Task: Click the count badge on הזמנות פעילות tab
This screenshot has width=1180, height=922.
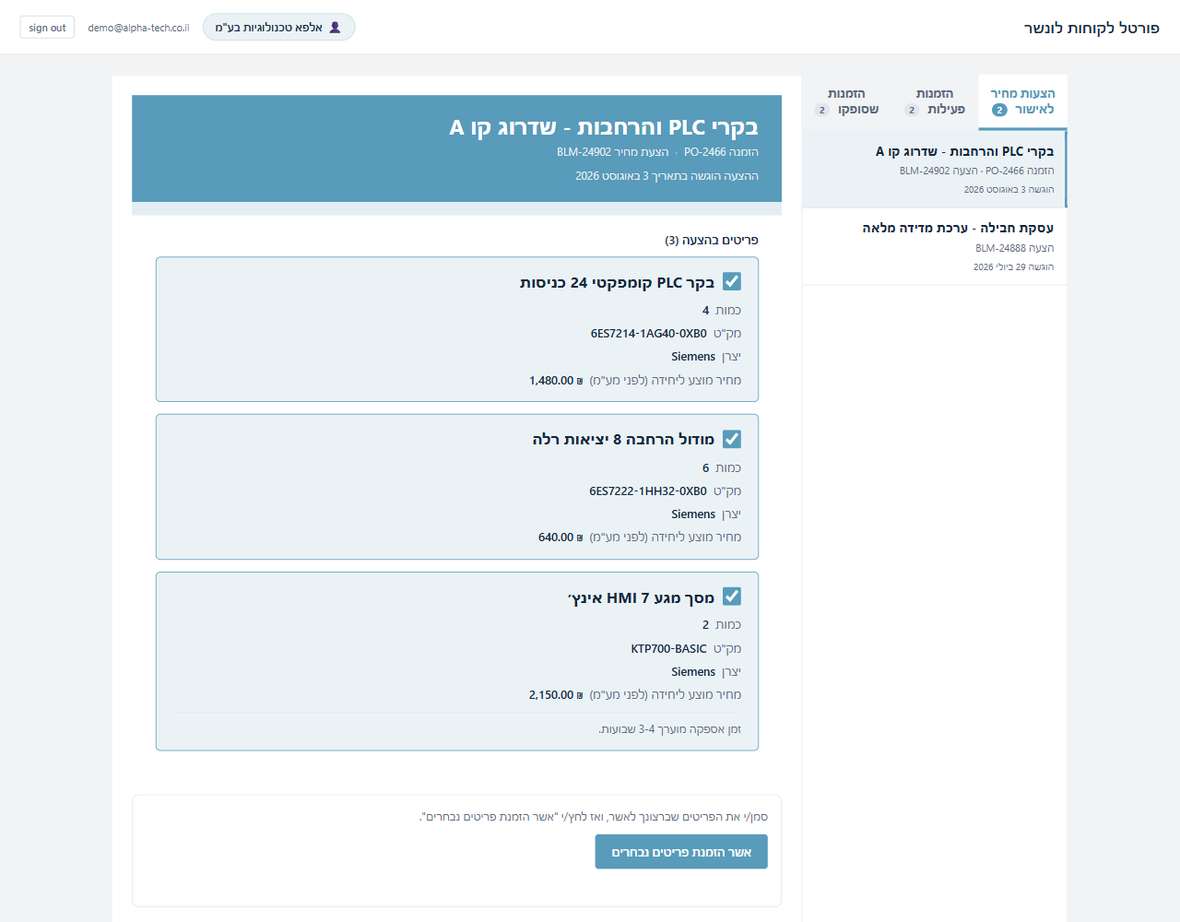Action: point(911,110)
